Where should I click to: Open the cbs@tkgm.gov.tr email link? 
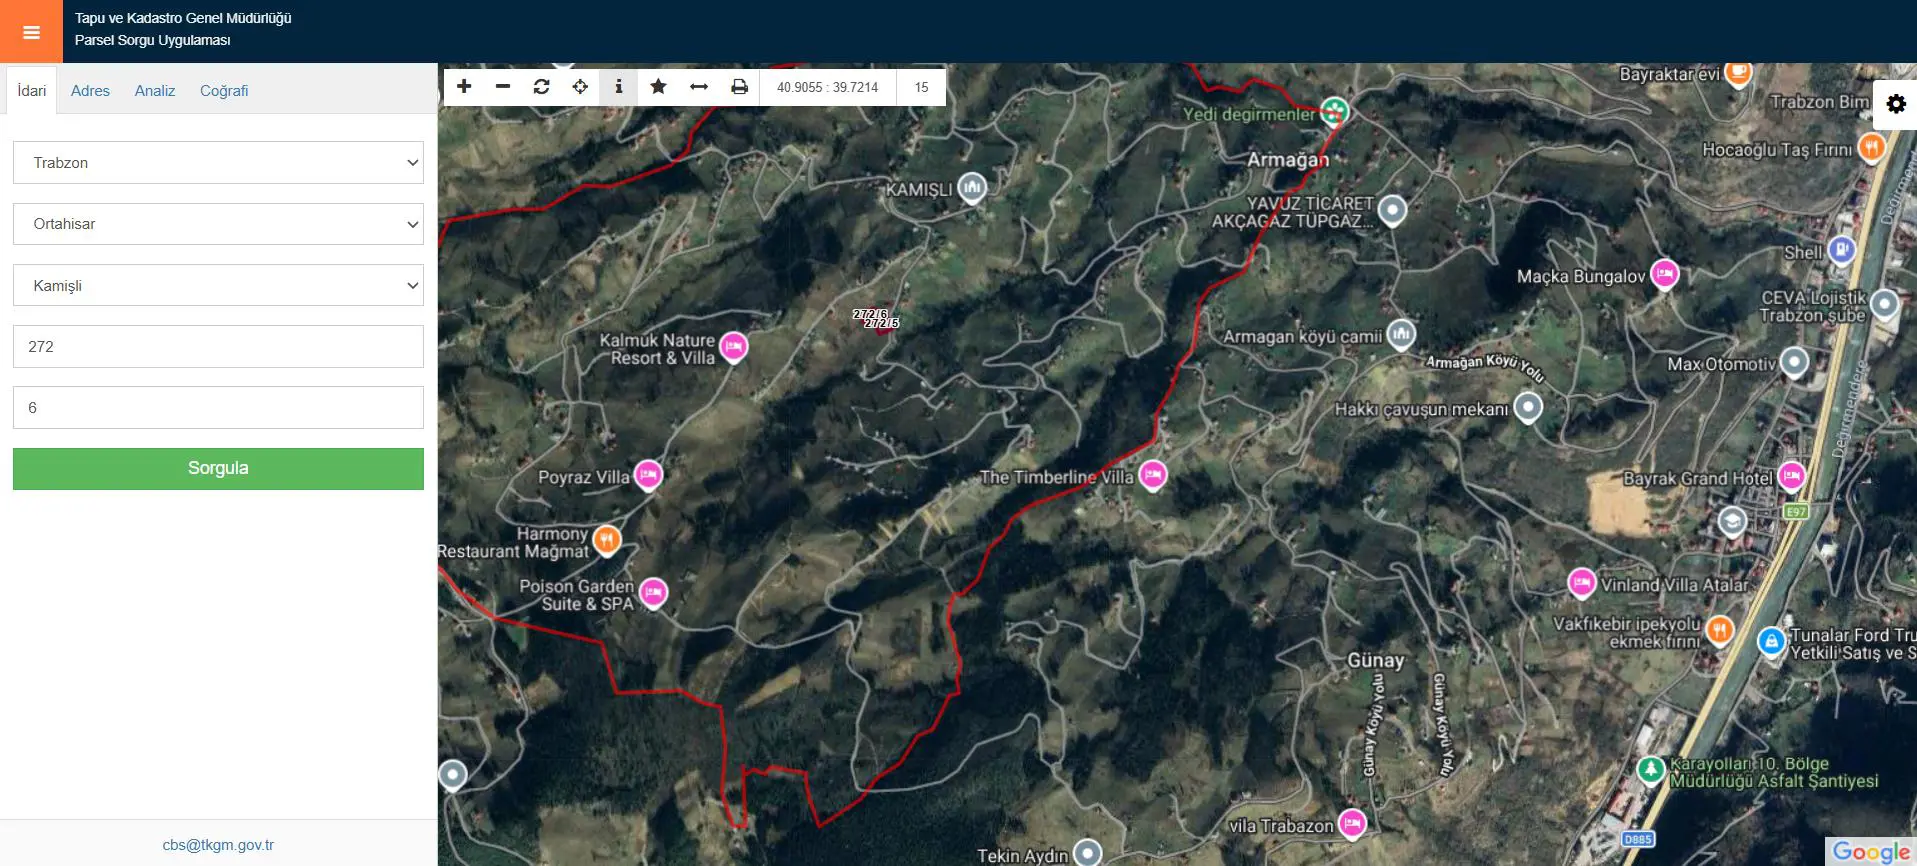coord(218,845)
